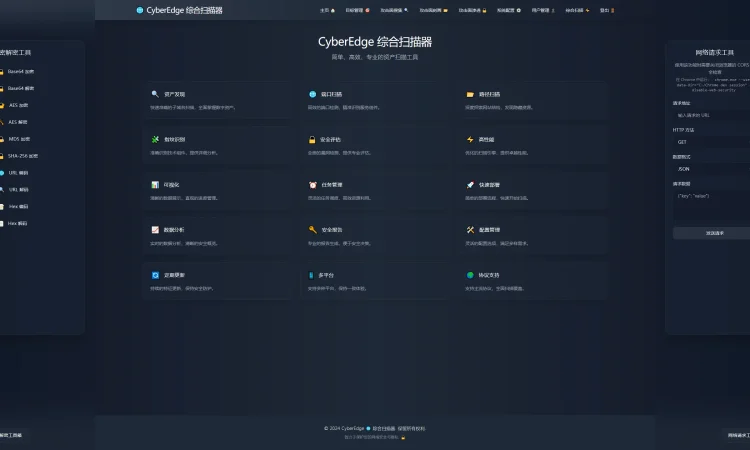Select URL 编码 in the side panel
The image size is (750, 450).
coord(18,173)
